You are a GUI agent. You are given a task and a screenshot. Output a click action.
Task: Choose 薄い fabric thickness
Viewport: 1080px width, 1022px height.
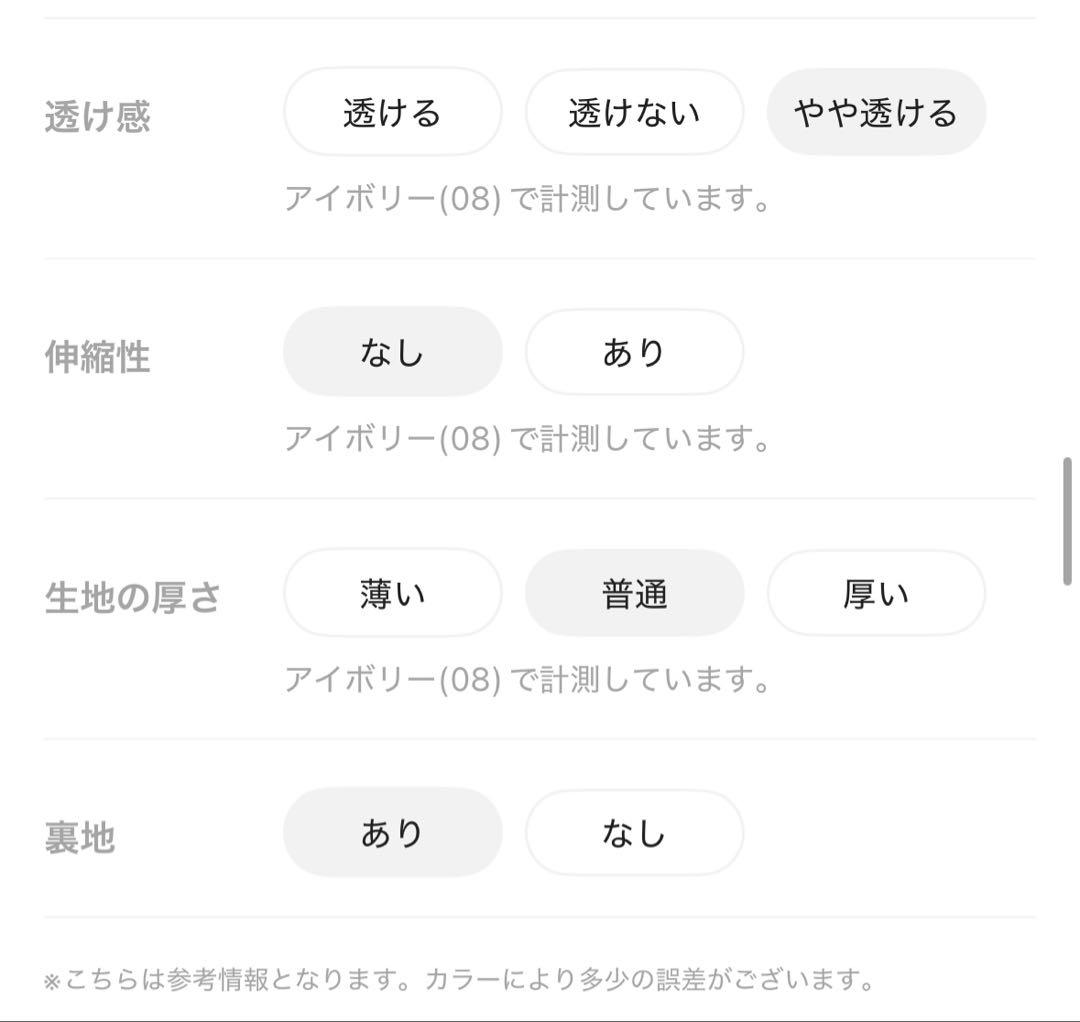[393, 593]
